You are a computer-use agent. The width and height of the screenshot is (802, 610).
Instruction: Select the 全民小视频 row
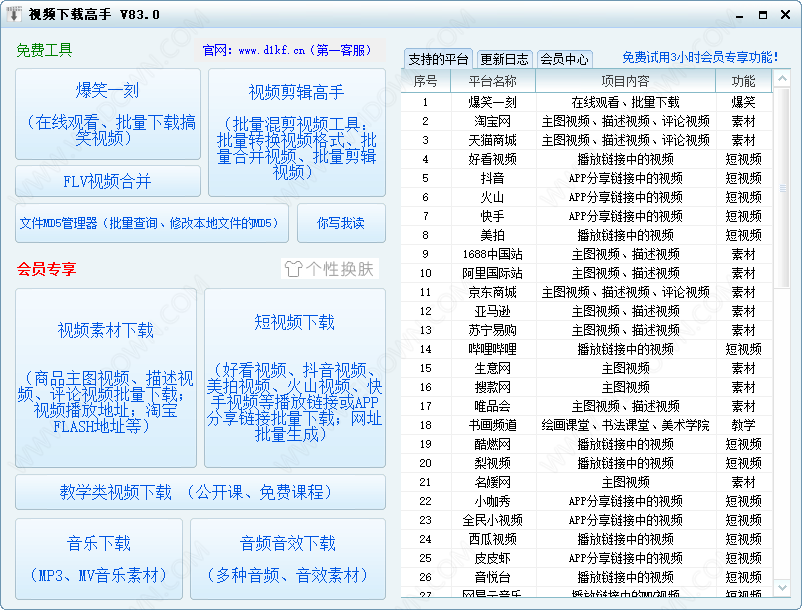[x=587, y=520]
